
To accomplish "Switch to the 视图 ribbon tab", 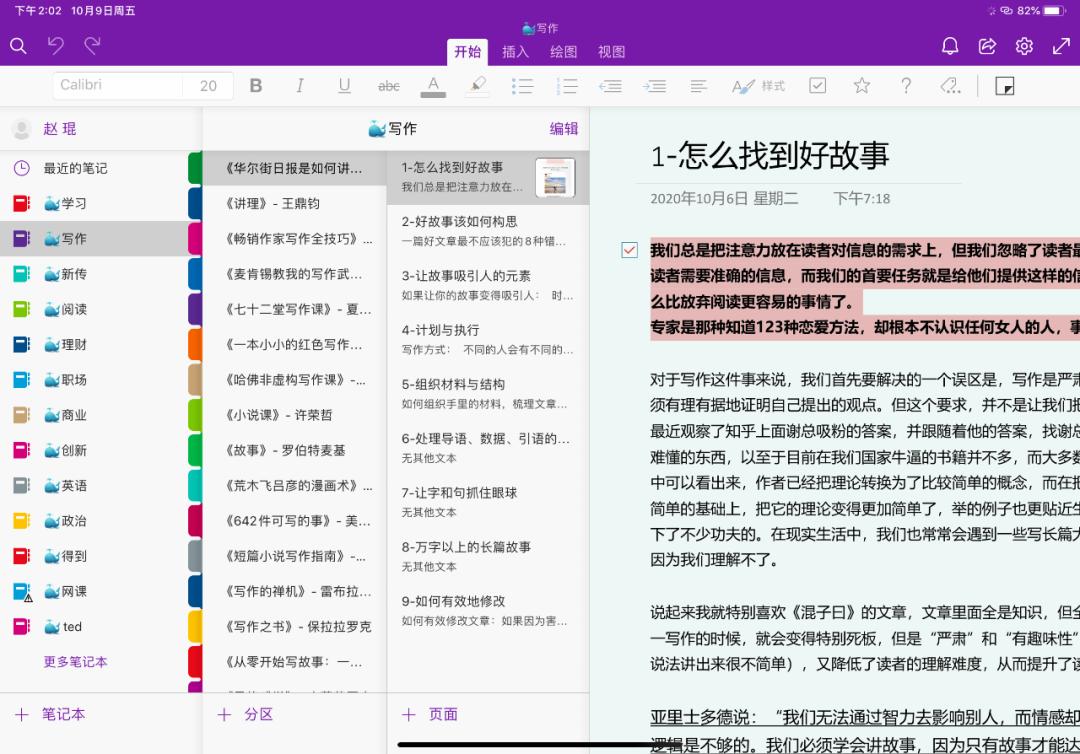I will pyautogui.click(x=609, y=53).
